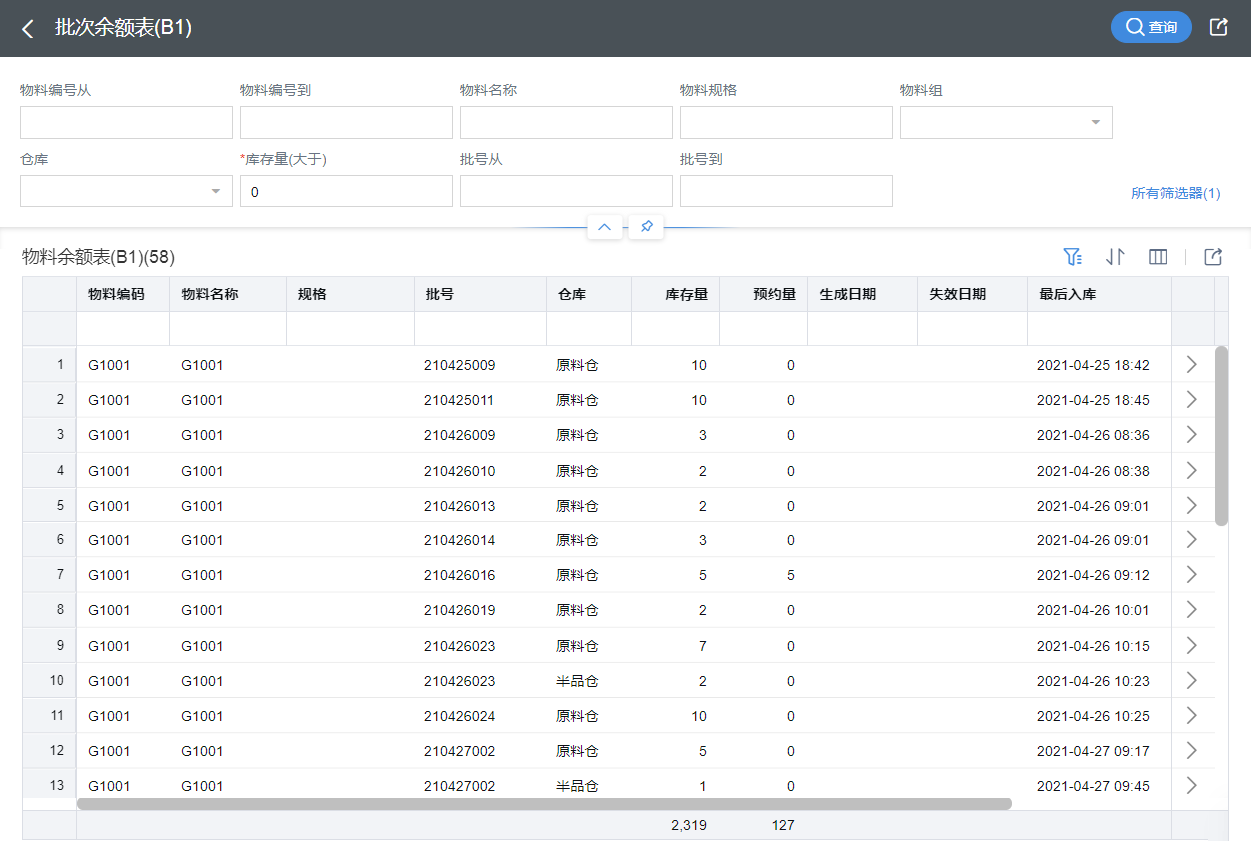
Task: Click the 库存量(大于) input field
Action: pyautogui.click(x=346, y=191)
